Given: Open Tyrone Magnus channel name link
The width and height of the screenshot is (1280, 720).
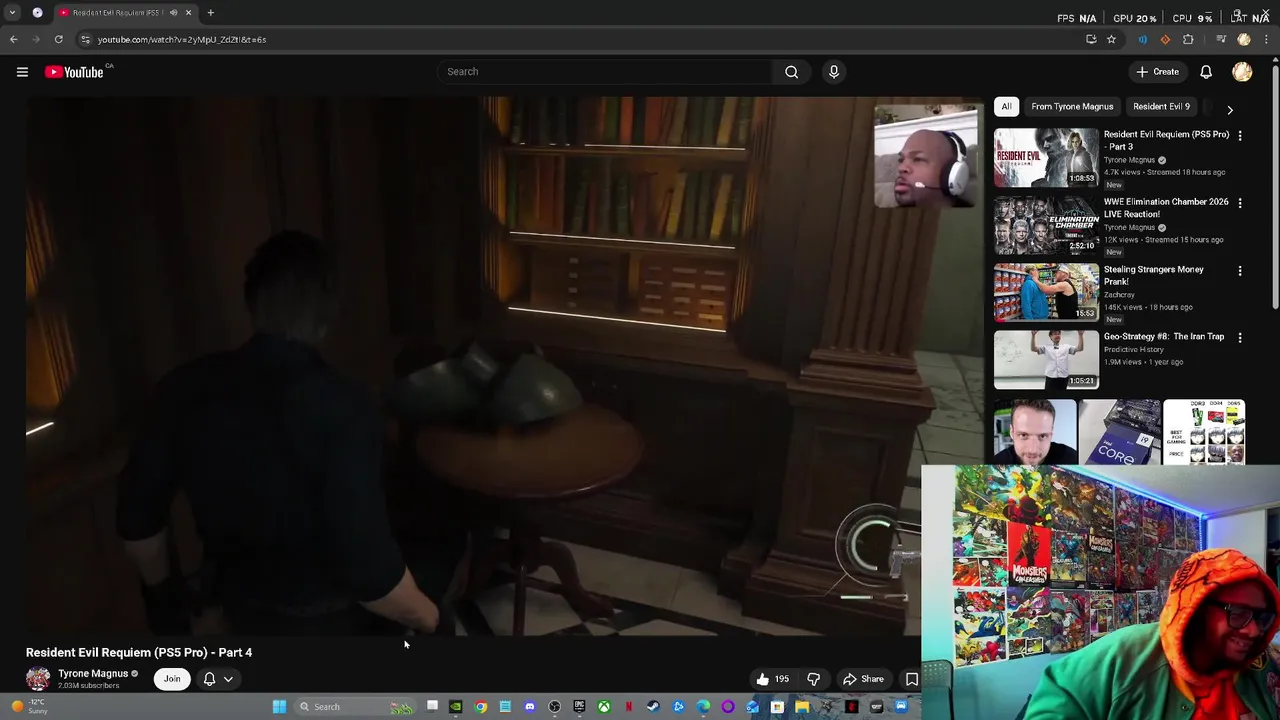Looking at the screenshot, I should tap(93, 674).
